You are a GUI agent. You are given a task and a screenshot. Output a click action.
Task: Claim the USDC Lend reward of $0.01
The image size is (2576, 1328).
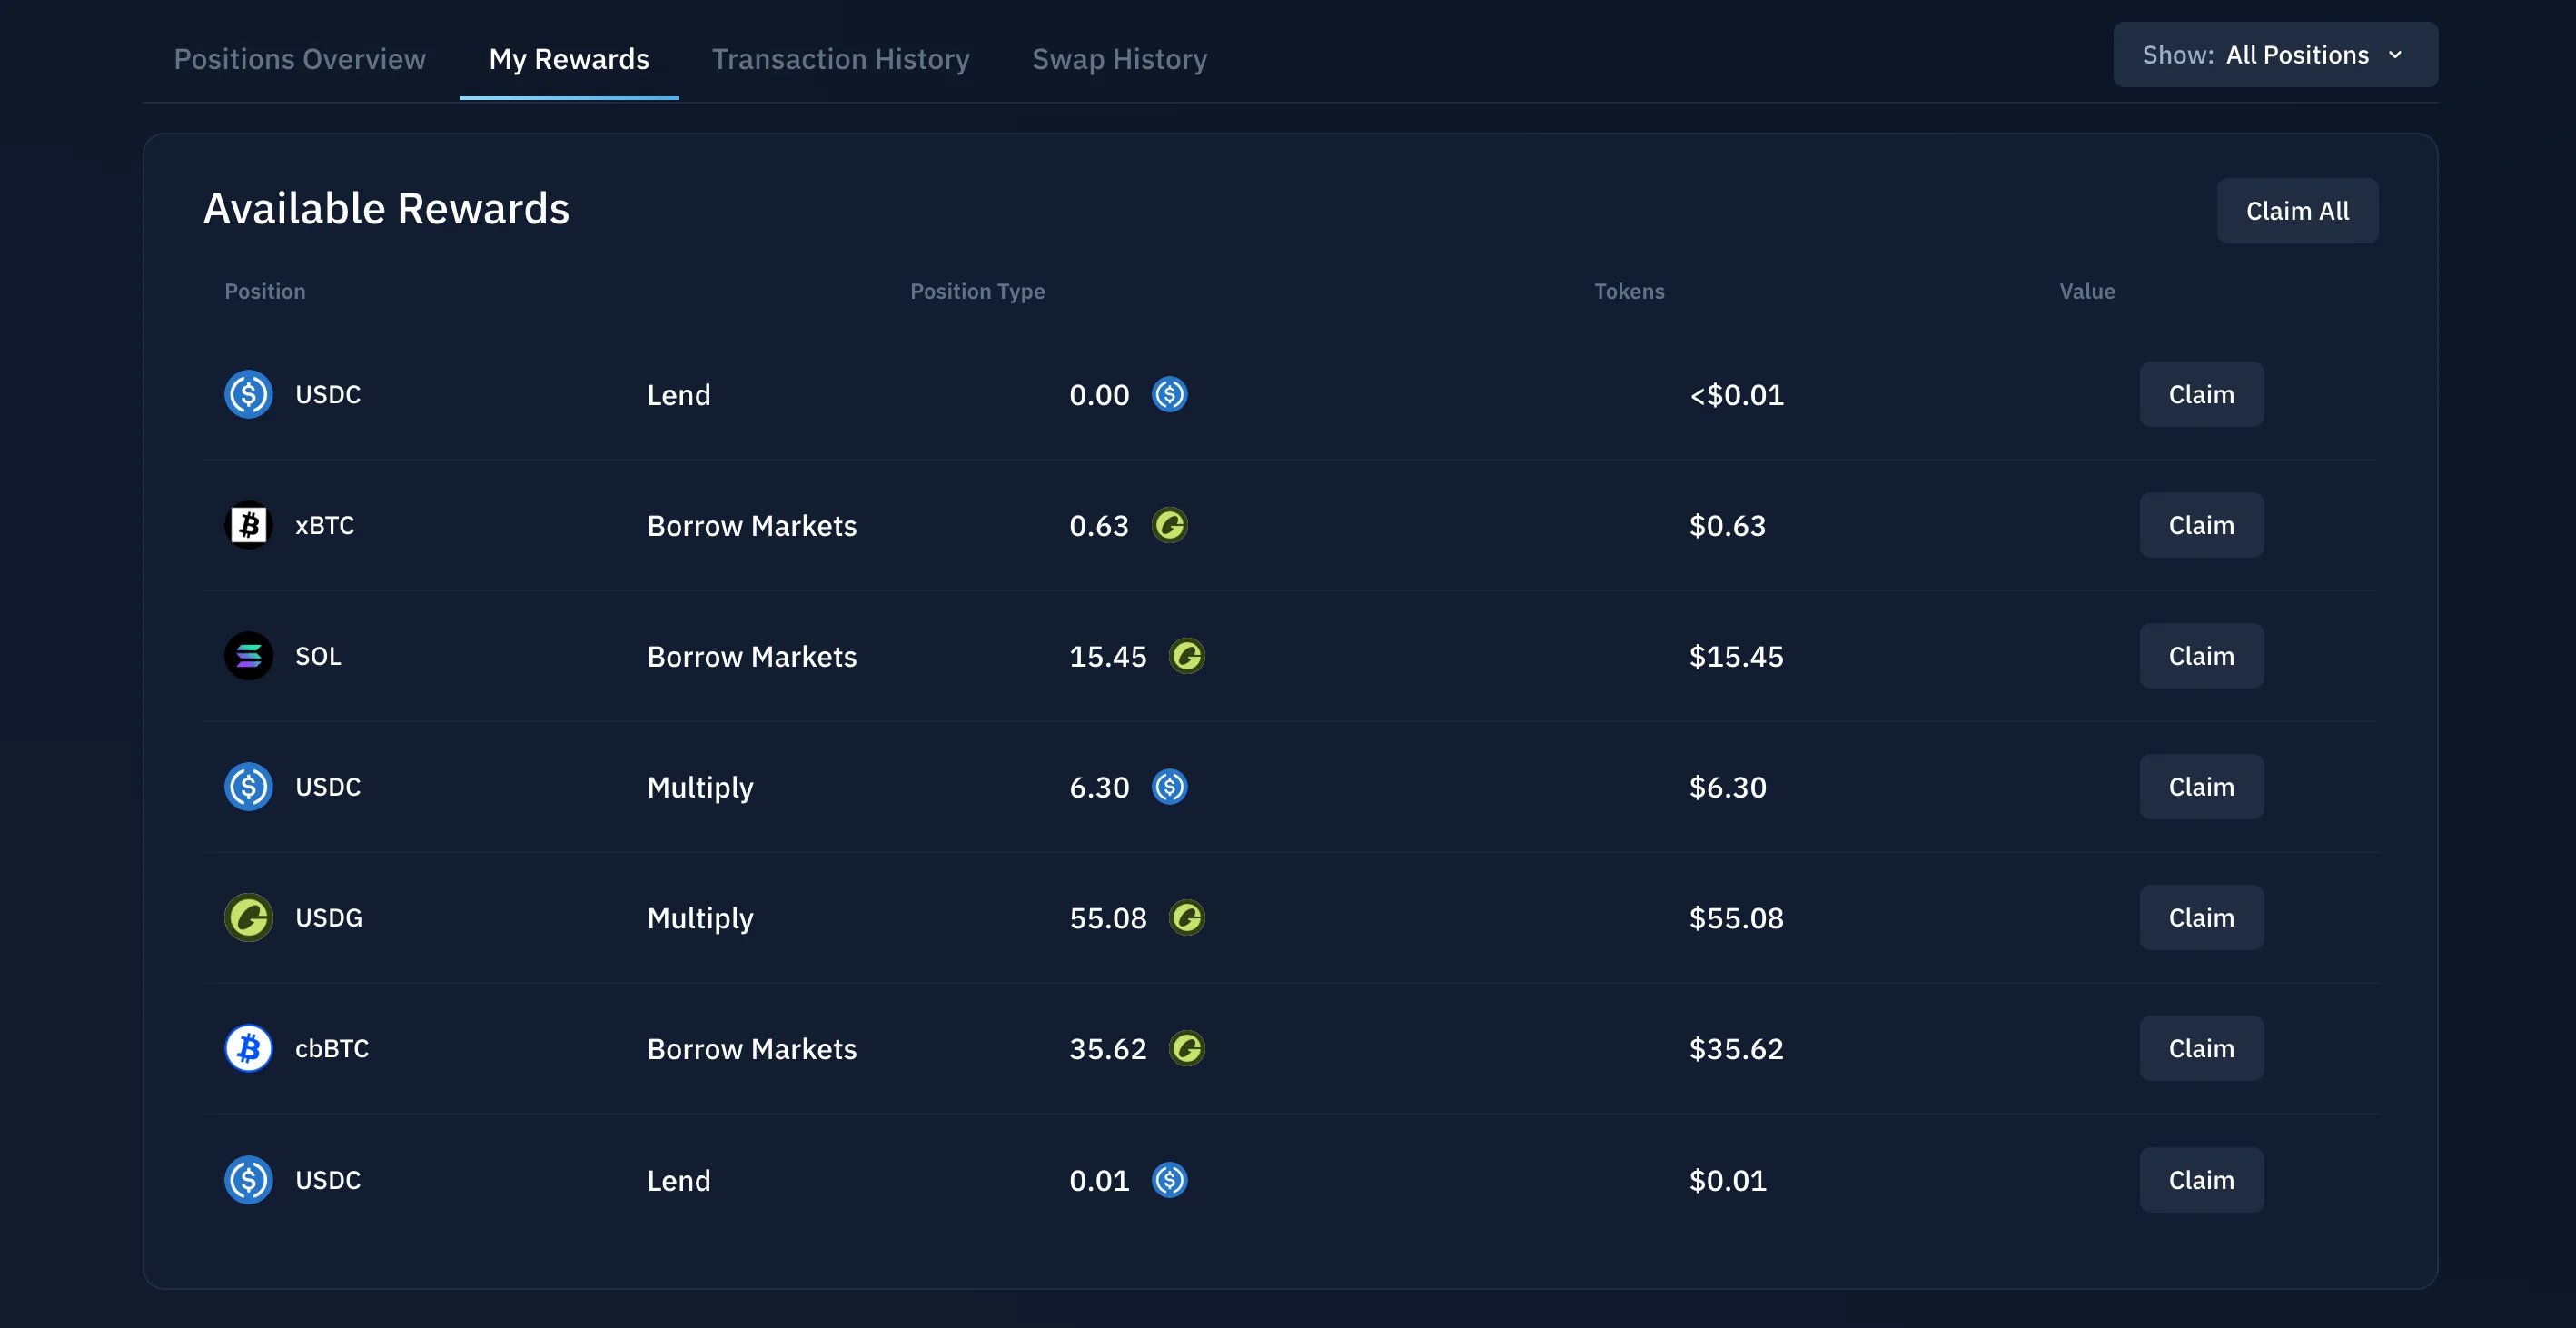2201,1180
